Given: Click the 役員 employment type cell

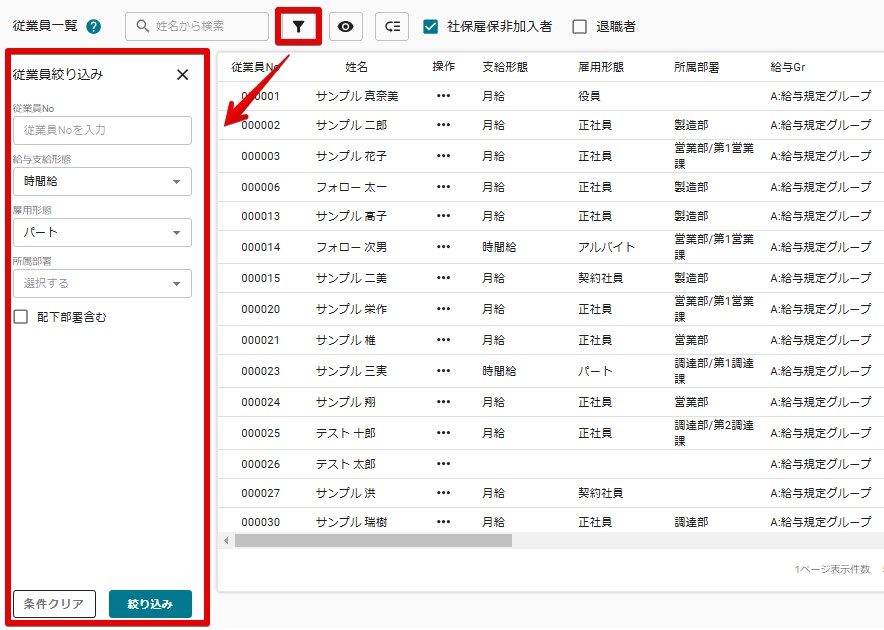Looking at the screenshot, I should click(x=589, y=96).
